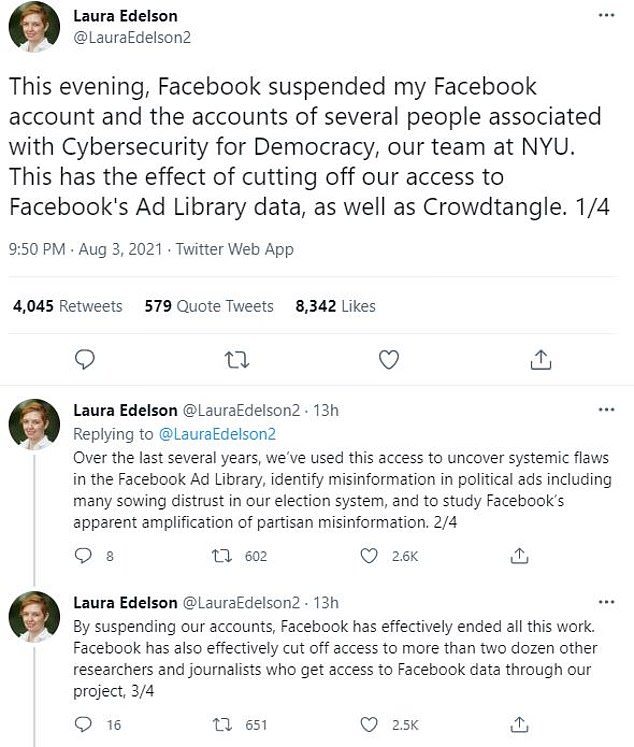Open Laura Edelson's profile photo at top

pos(34,26)
